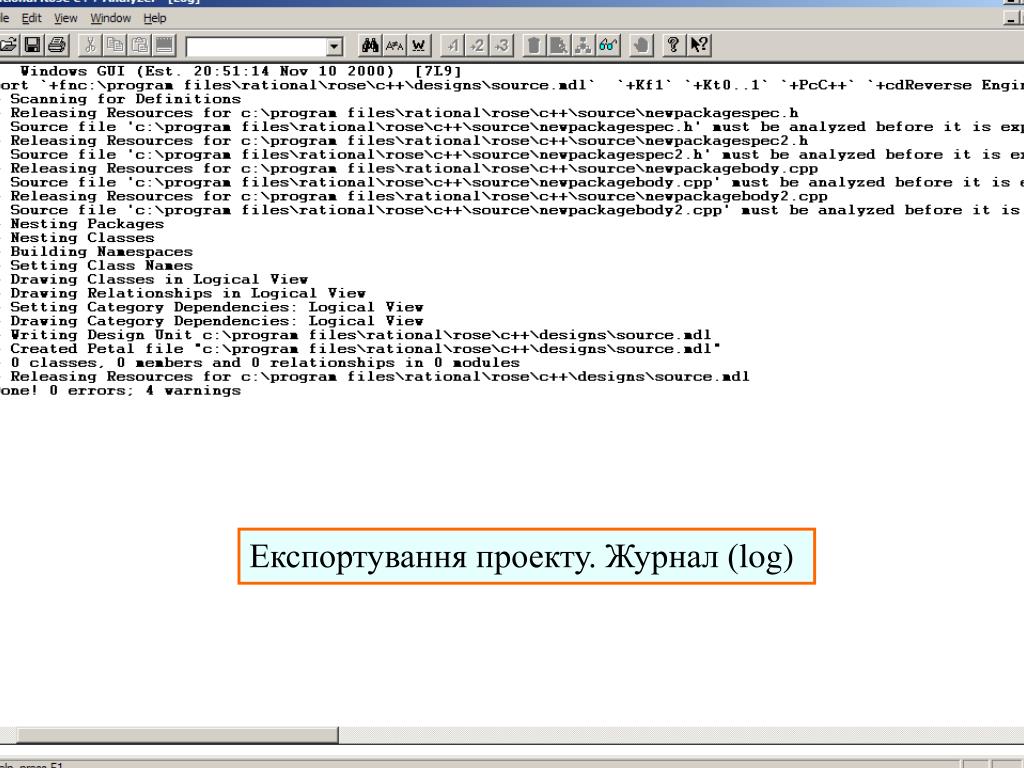Click the binoculars Find icon
This screenshot has height=768, width=1024.
pos(370,45)
